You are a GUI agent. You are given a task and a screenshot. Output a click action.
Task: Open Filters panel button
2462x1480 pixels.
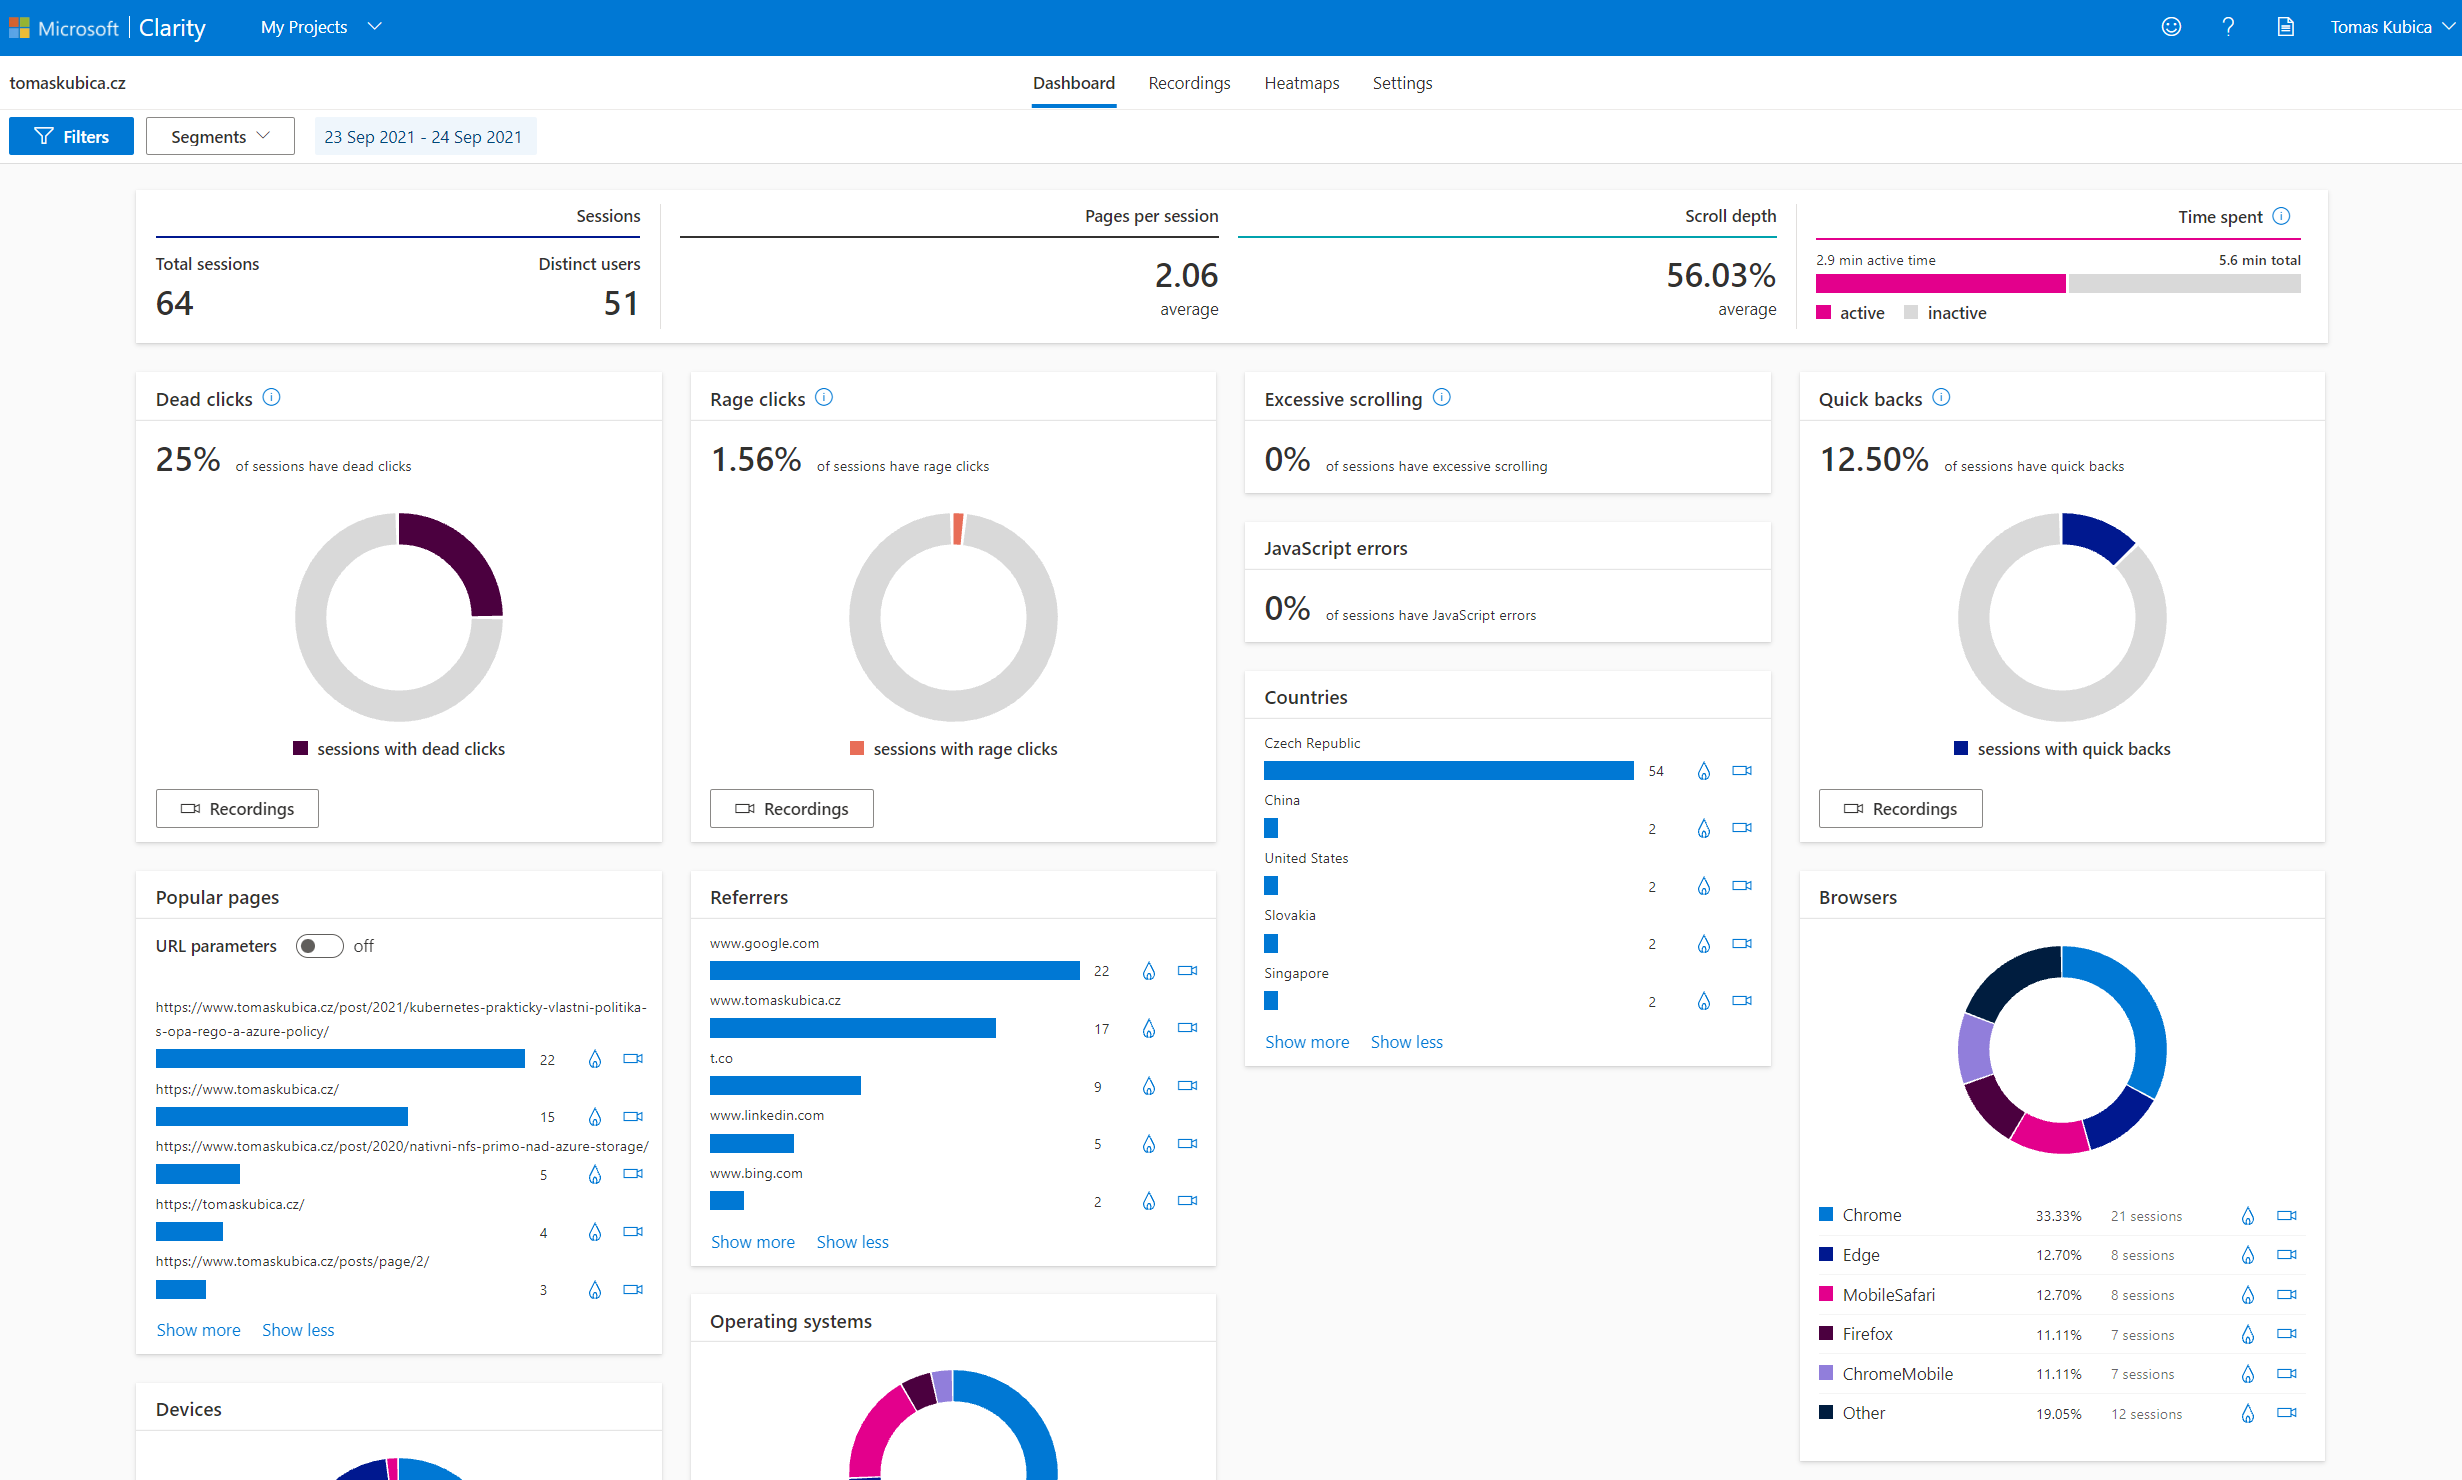[71, 137]
